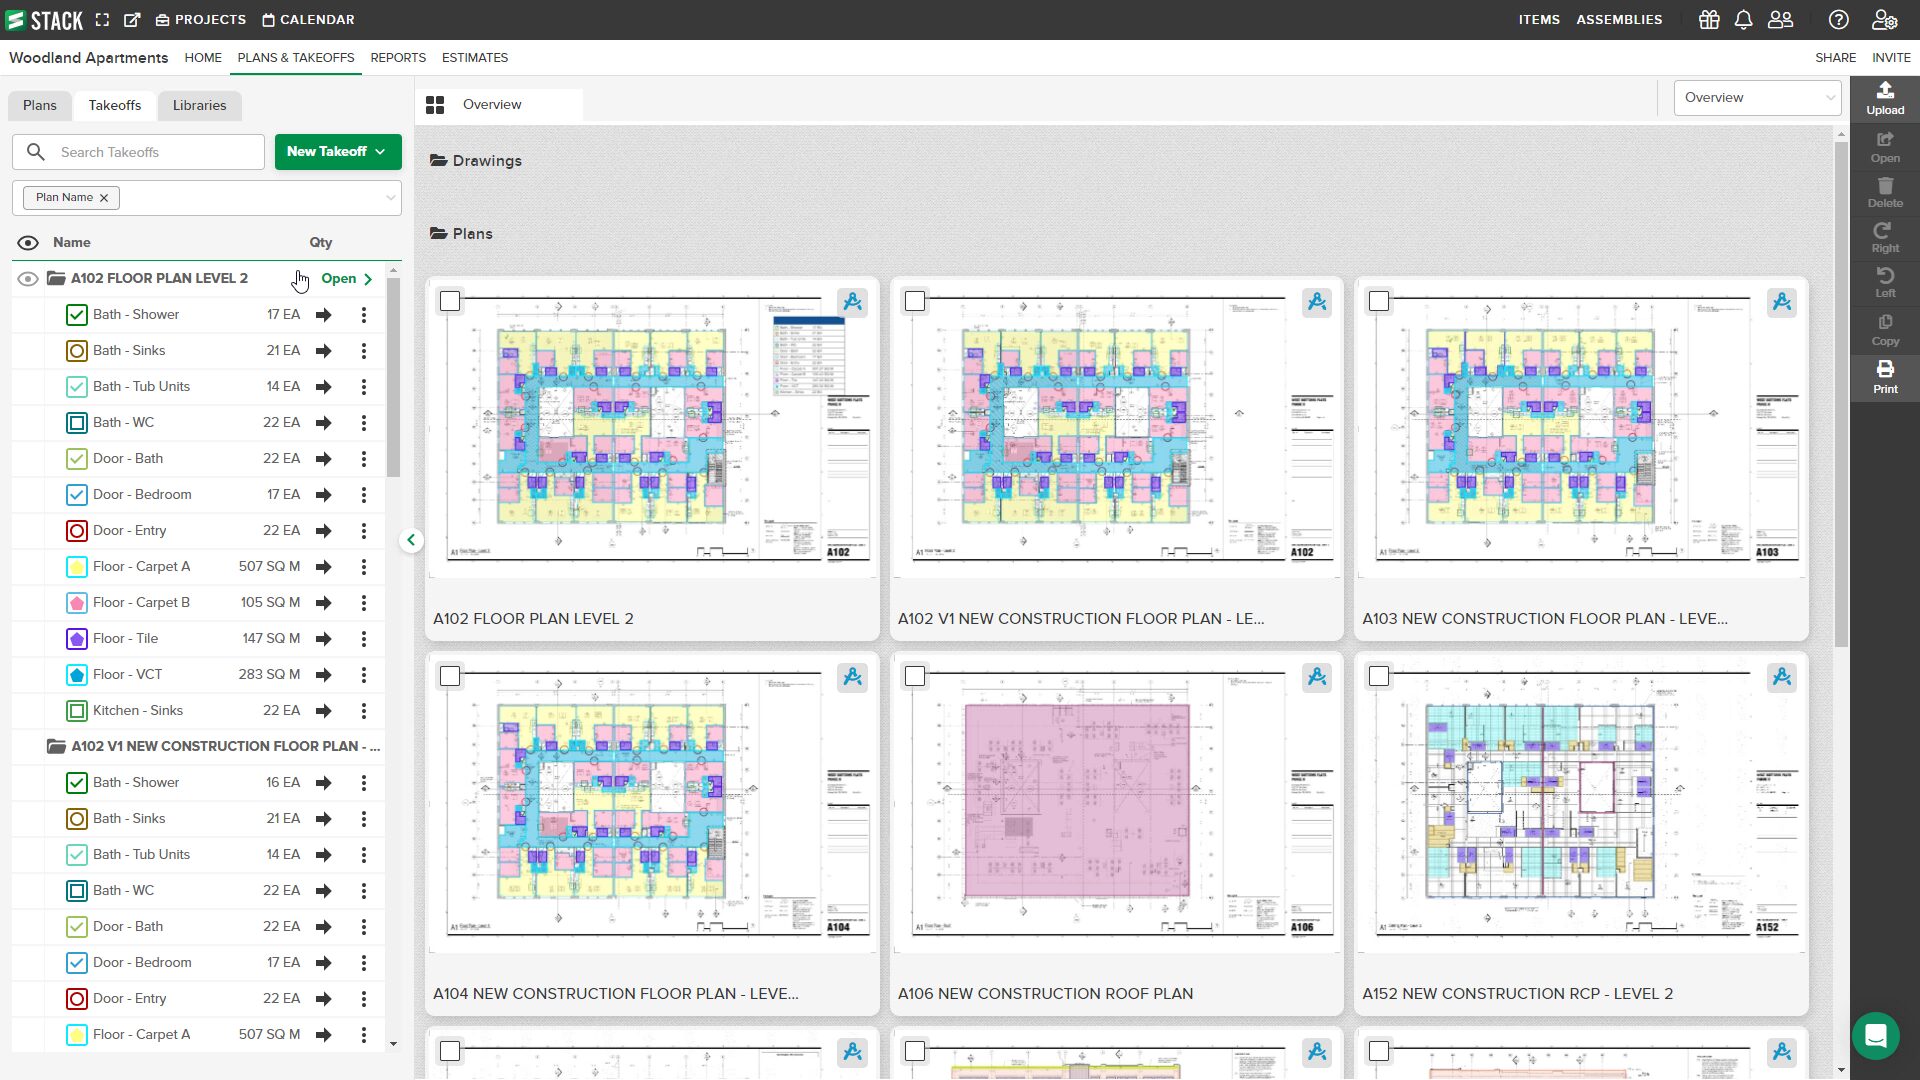The width and height of the screenshot is (1920, 1080).
Task: Click the gift rewards icon in the header
Action: click(x=1708, y=19)
